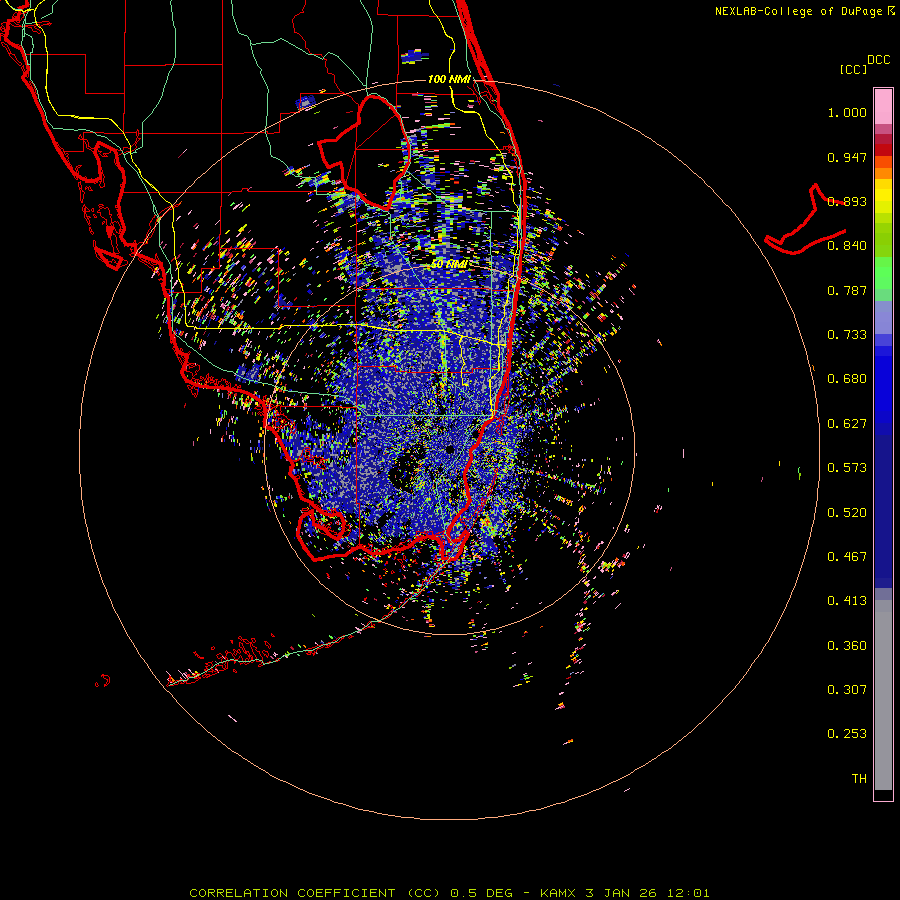
Task: Click the TH threshold label
Action: pos(859,779)
